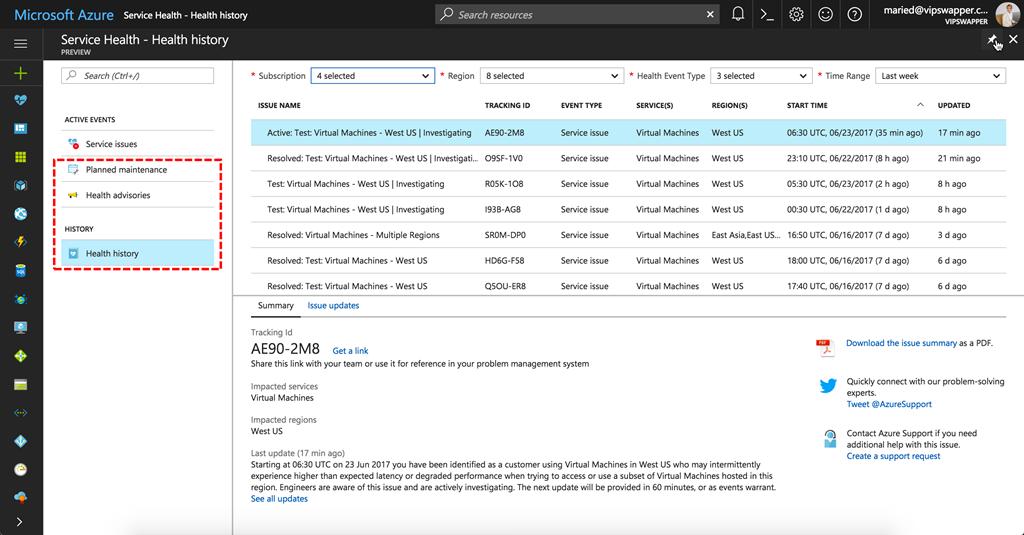This screenshot has width=1024, height=535.
Task: Select the row with tracking ID R05K-1O8
Action: [628, 184]
